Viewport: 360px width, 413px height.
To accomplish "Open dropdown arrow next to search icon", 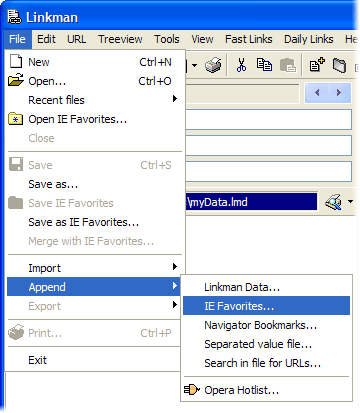I will 350,201.
